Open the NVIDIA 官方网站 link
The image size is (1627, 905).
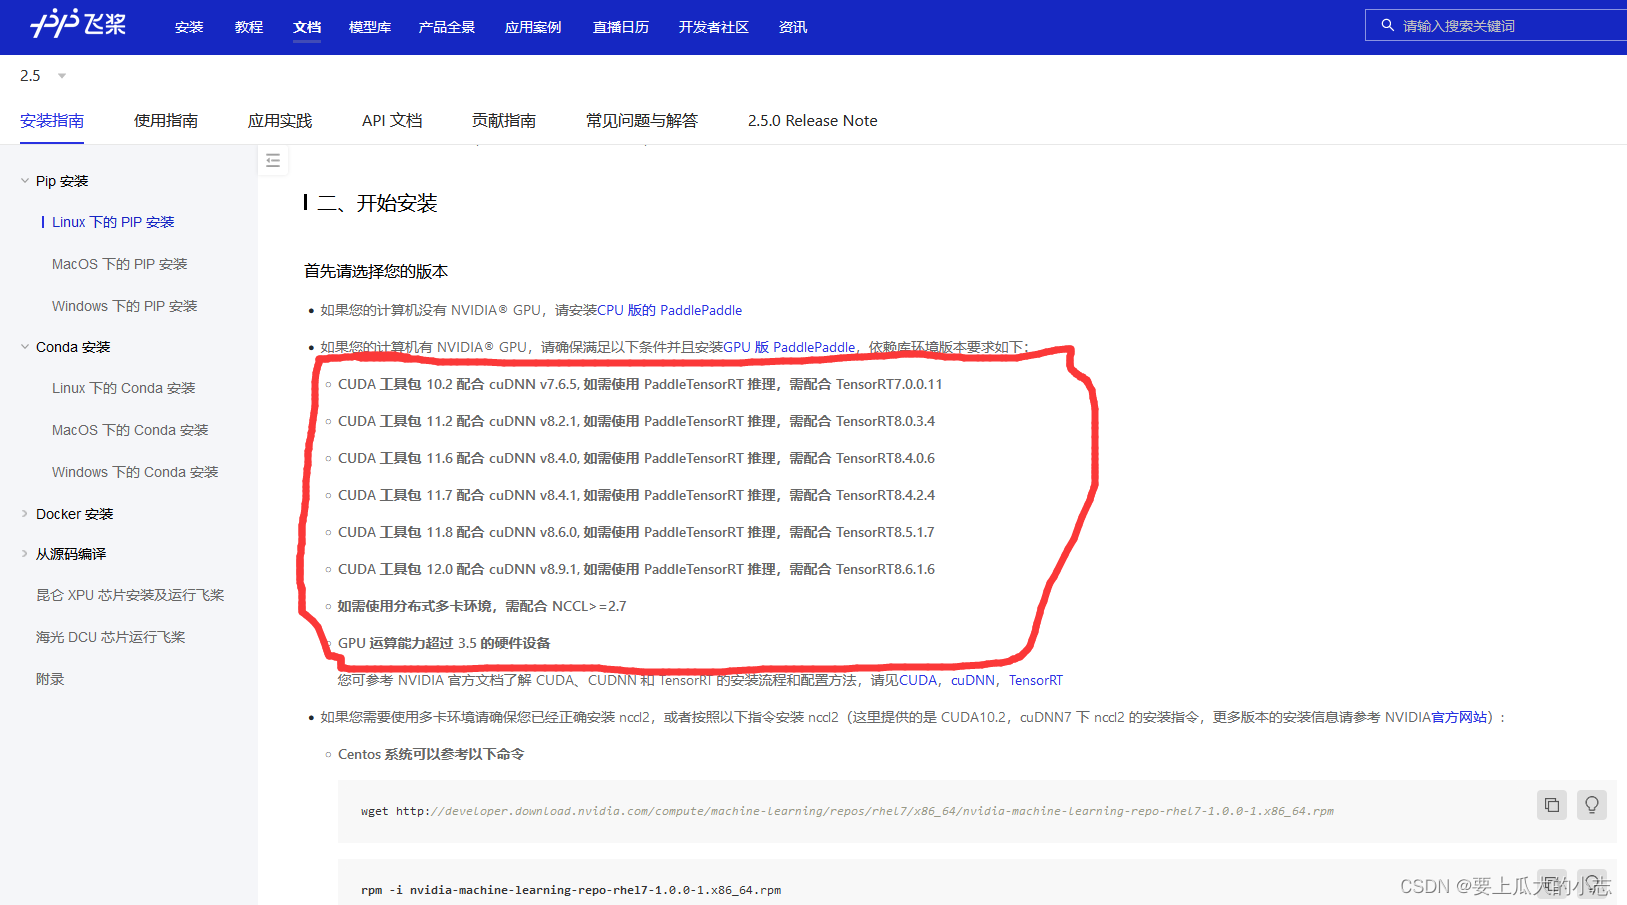pyautogui.click(x=1459, y=717)
